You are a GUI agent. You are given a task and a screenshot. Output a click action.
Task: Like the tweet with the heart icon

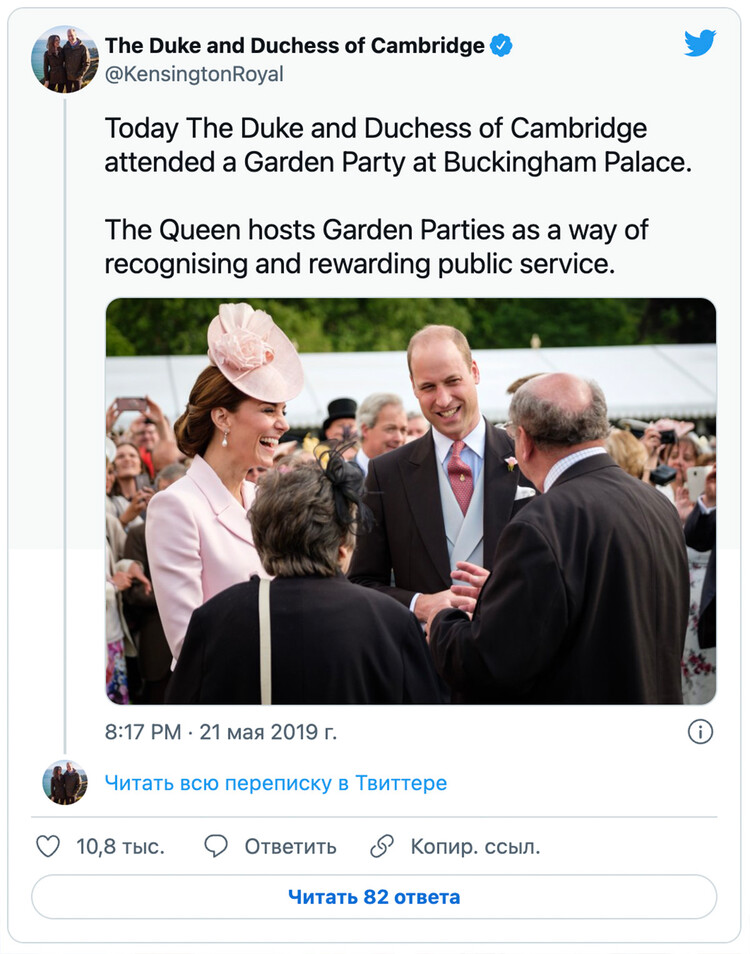click(x=48, y=847)
